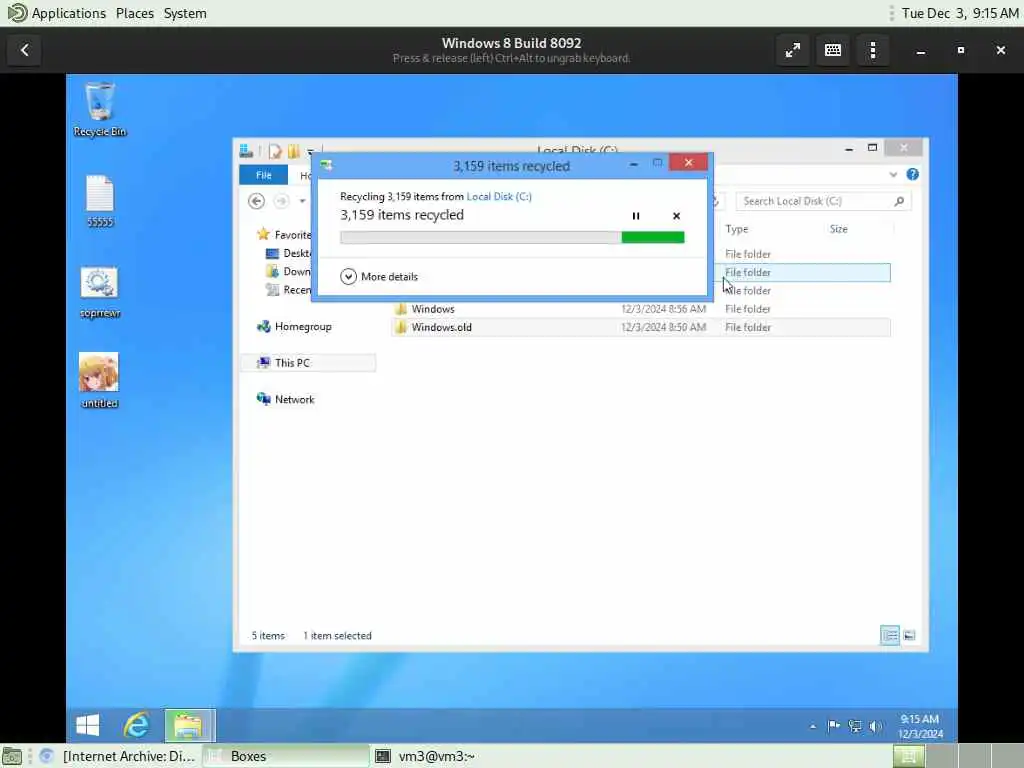The image size is (1024, 768).
Task: Cancel the recycling operation with the X
Action: pos(677,216)
